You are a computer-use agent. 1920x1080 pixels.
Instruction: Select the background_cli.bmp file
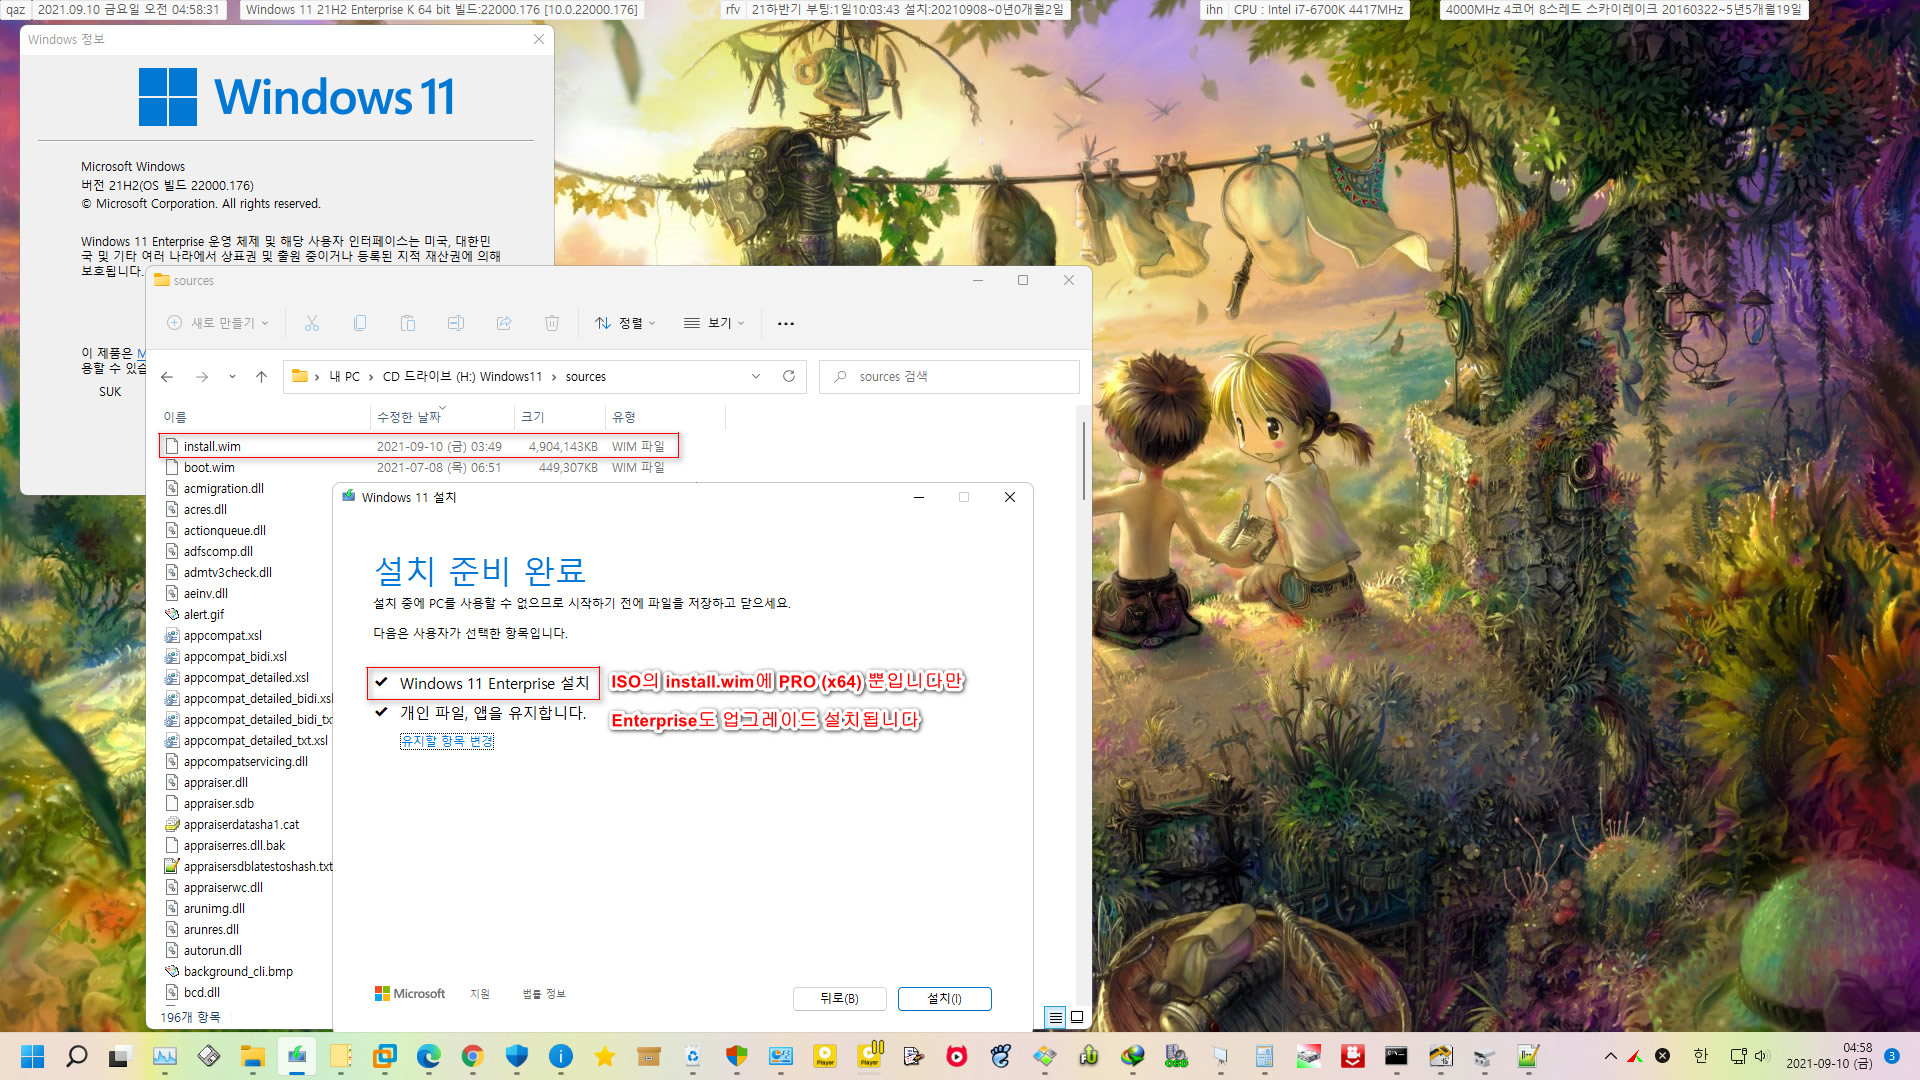point(238,971)
